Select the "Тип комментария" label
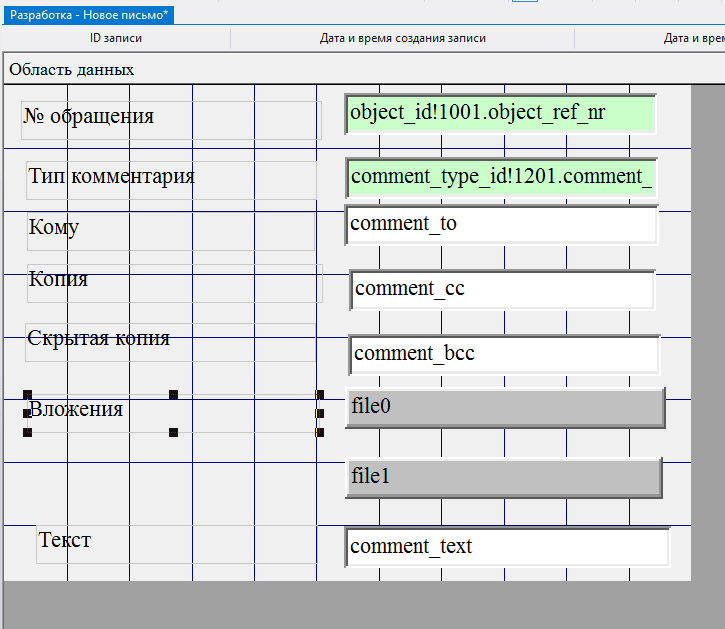The image size is (725, 629). click(x=111, y=177)
